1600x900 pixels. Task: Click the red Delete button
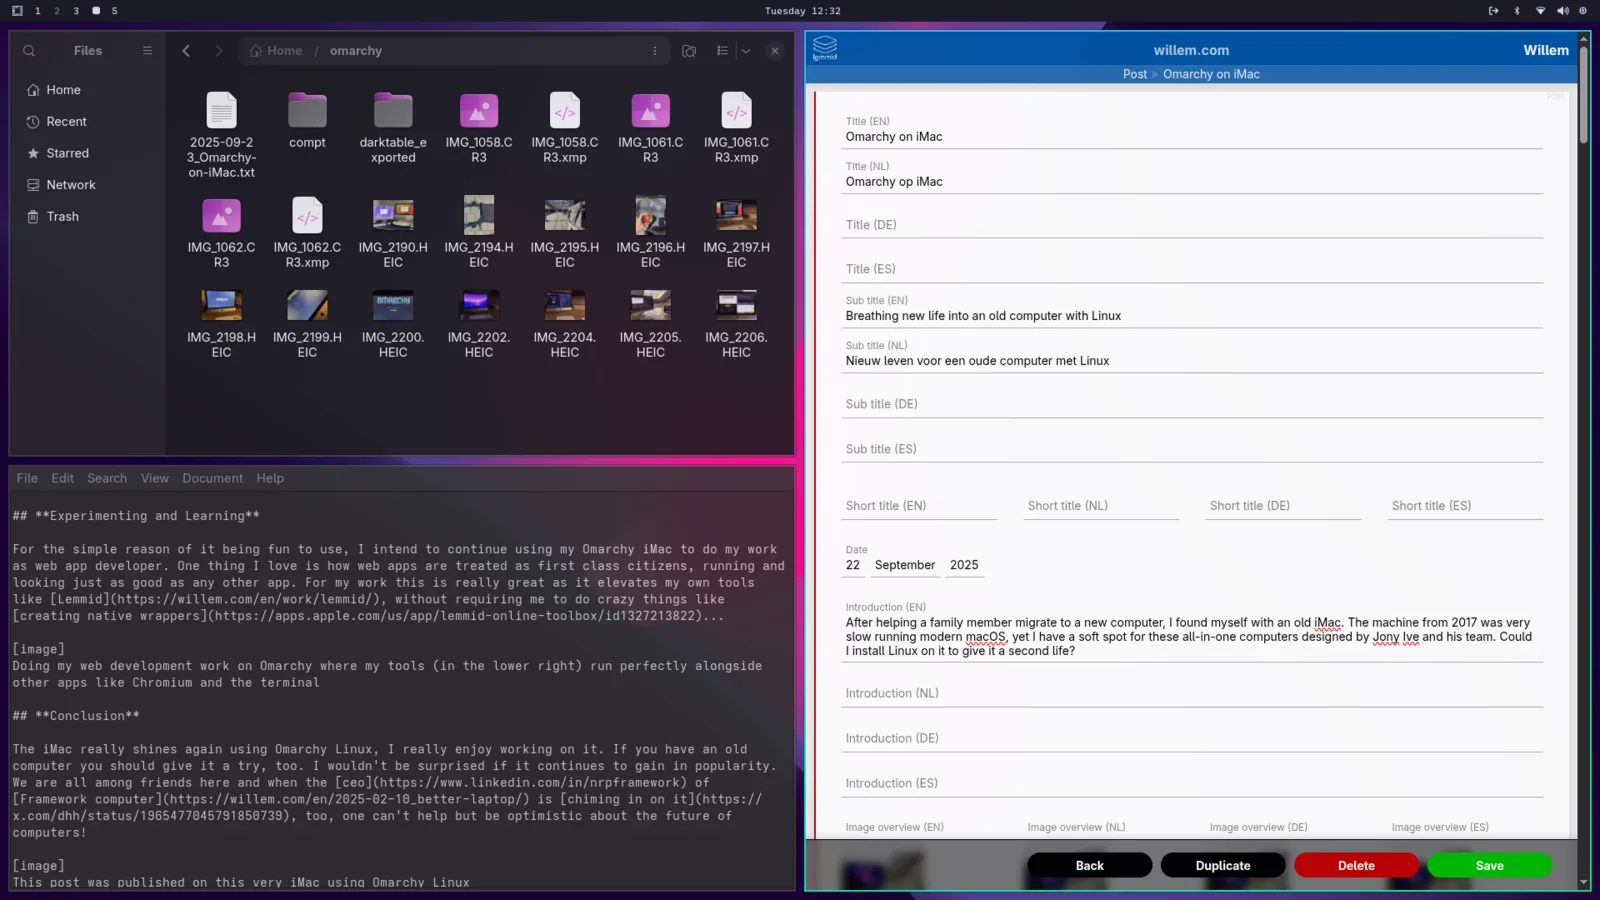pos(1356,866)
